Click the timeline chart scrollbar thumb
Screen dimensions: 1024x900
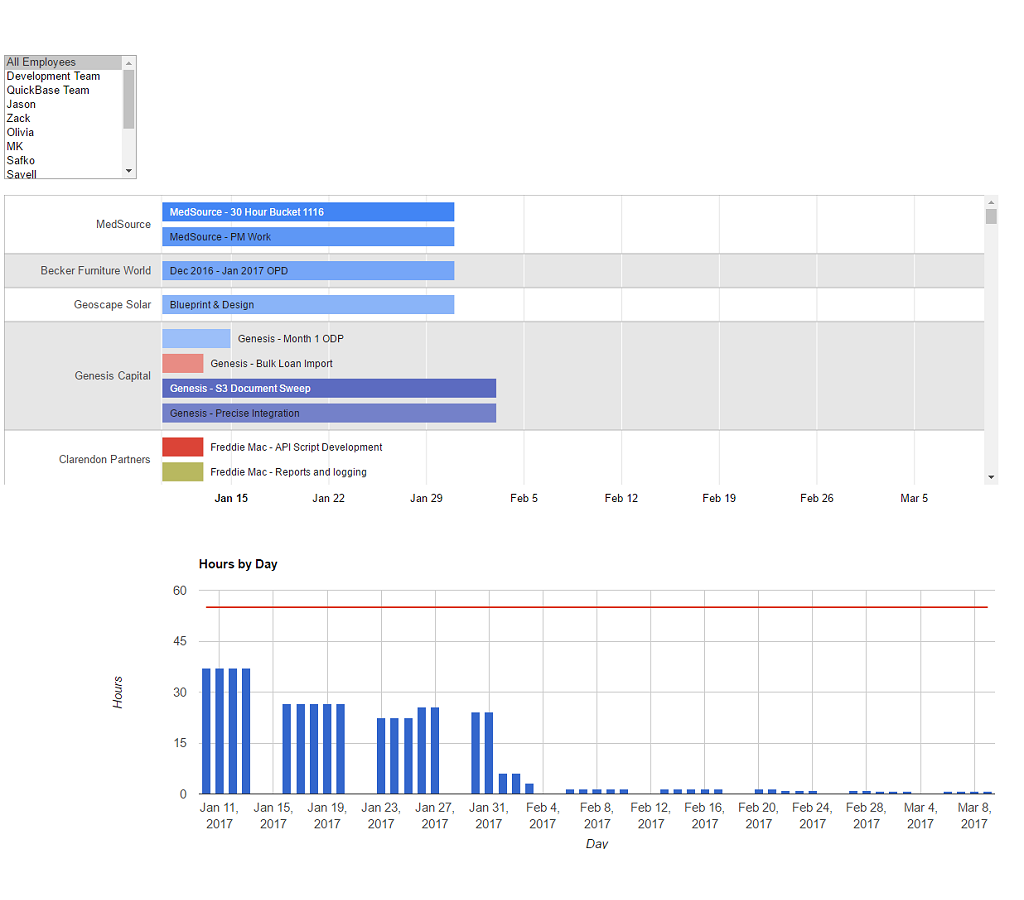[x=991, y=216]
